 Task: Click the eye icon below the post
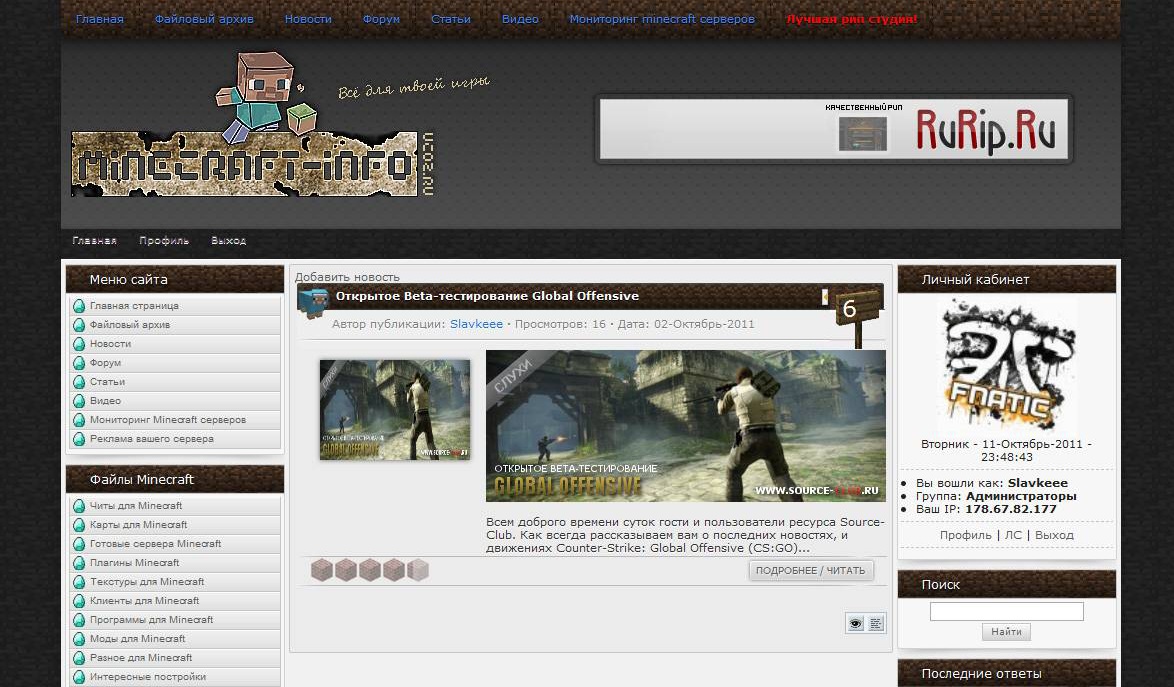tap(855, 623)
